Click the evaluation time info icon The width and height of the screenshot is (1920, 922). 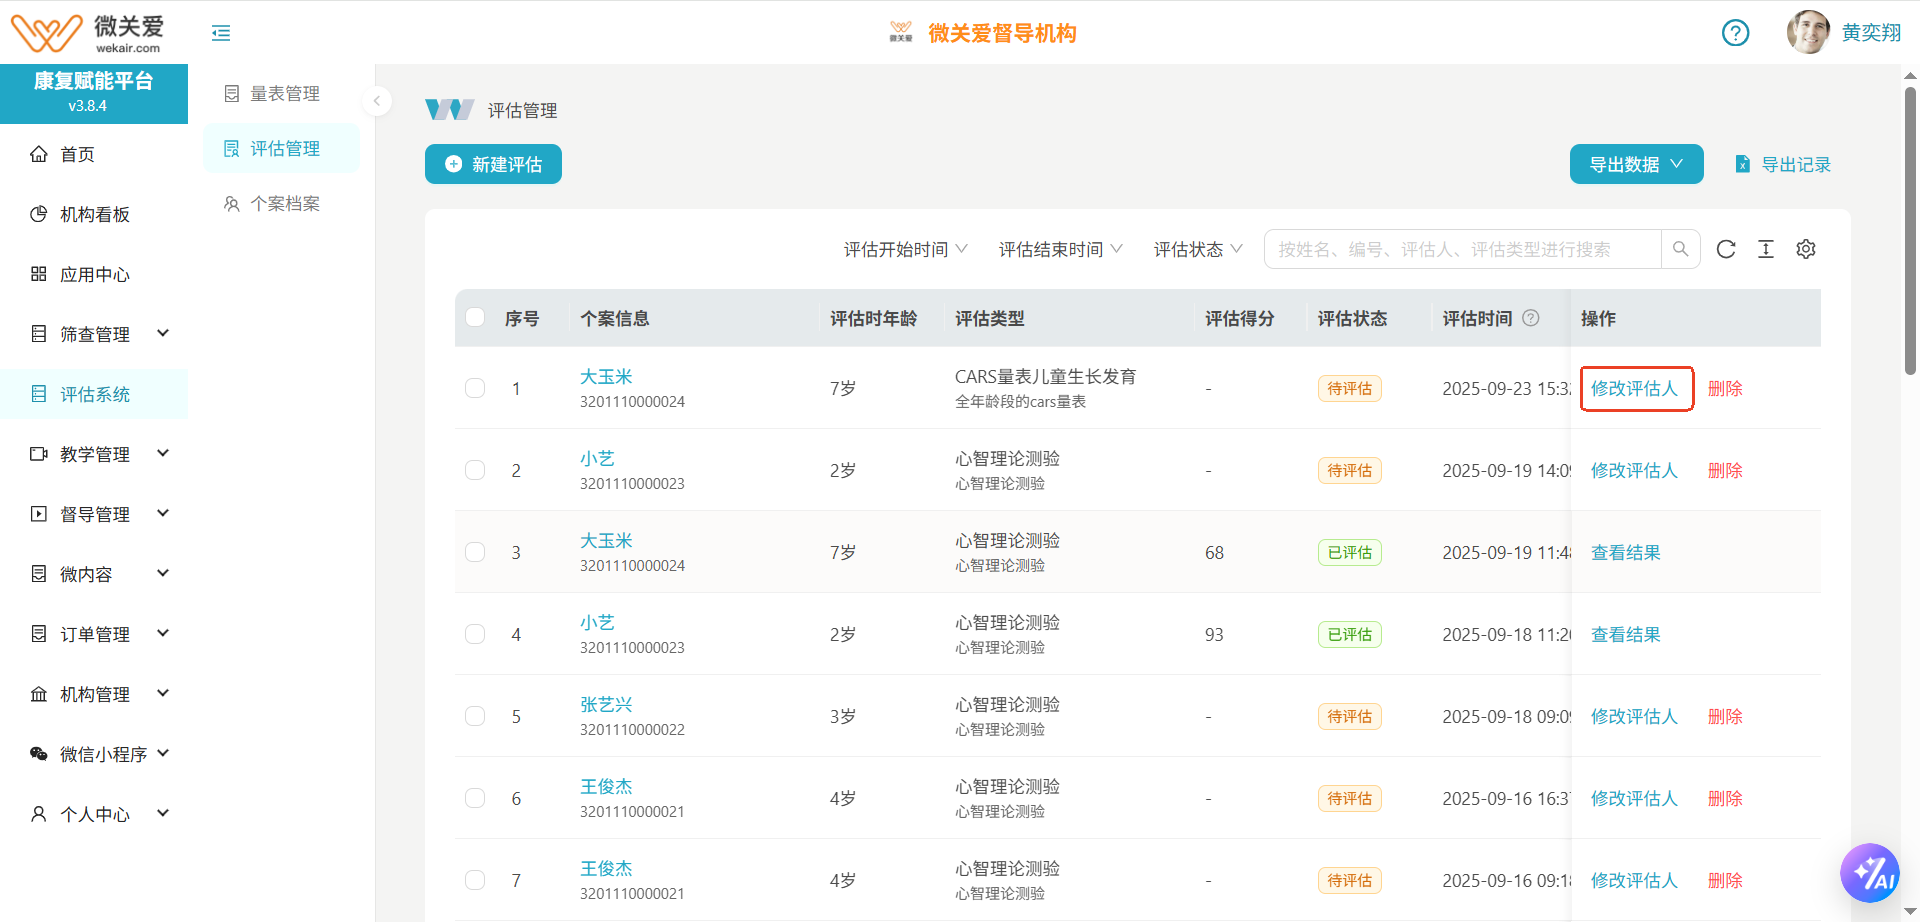coord(1530,318)
